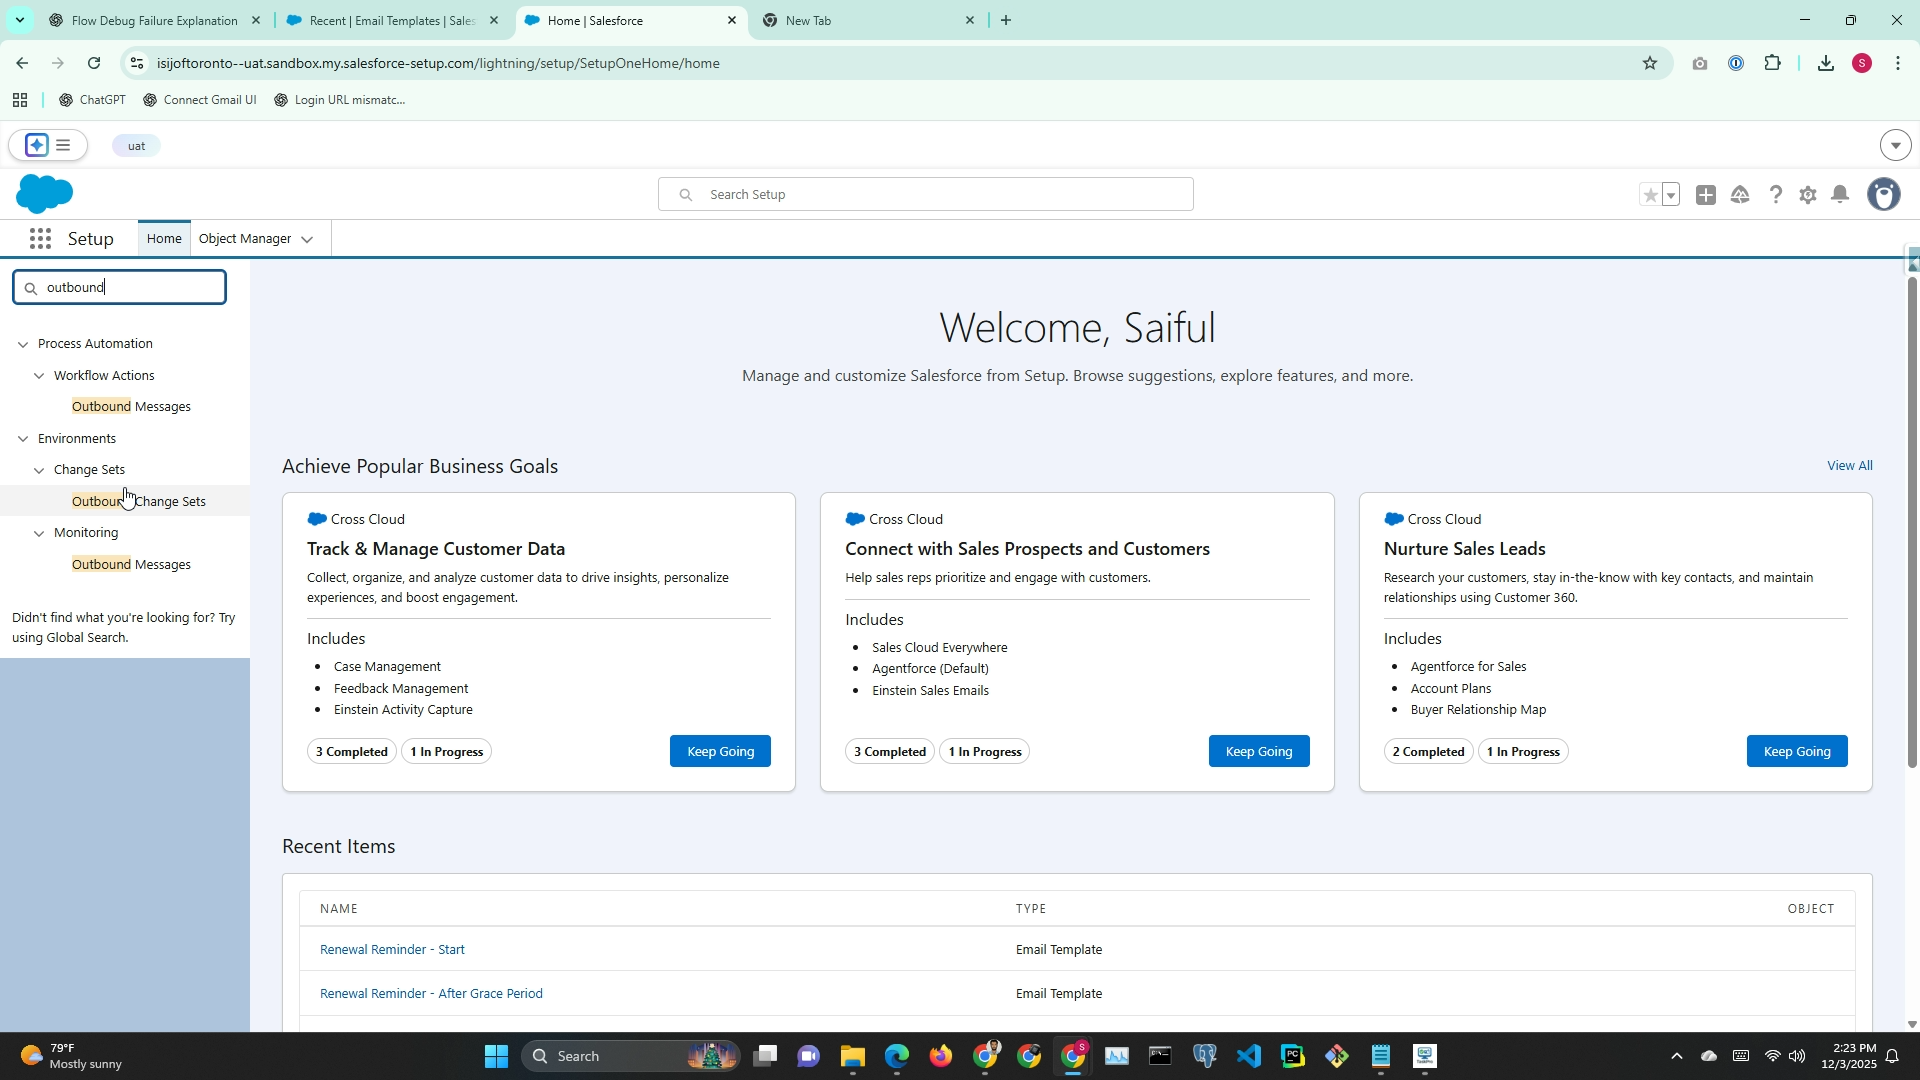This screenshot has height=1080, width=1920.
Task: Open the Renewal Reminder - Start link
Action: pos(392,949)
